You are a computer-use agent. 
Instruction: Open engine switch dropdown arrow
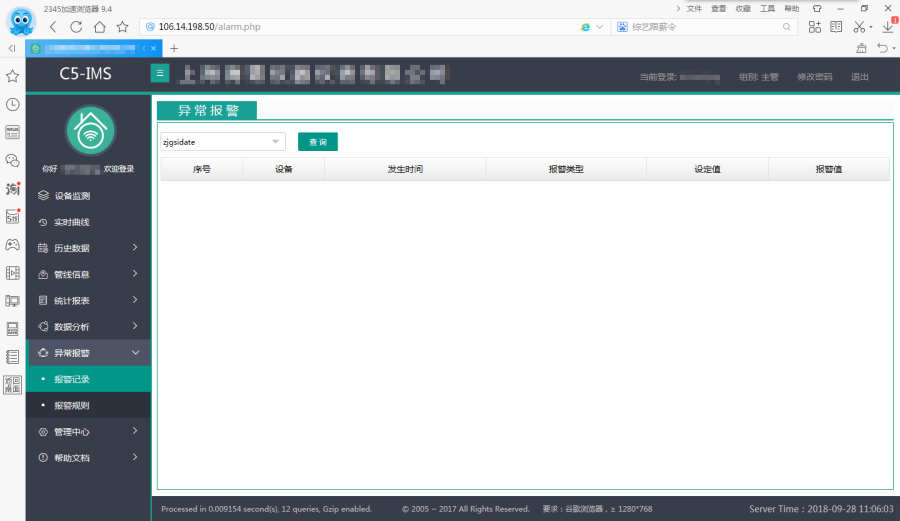tap(600, 27)
